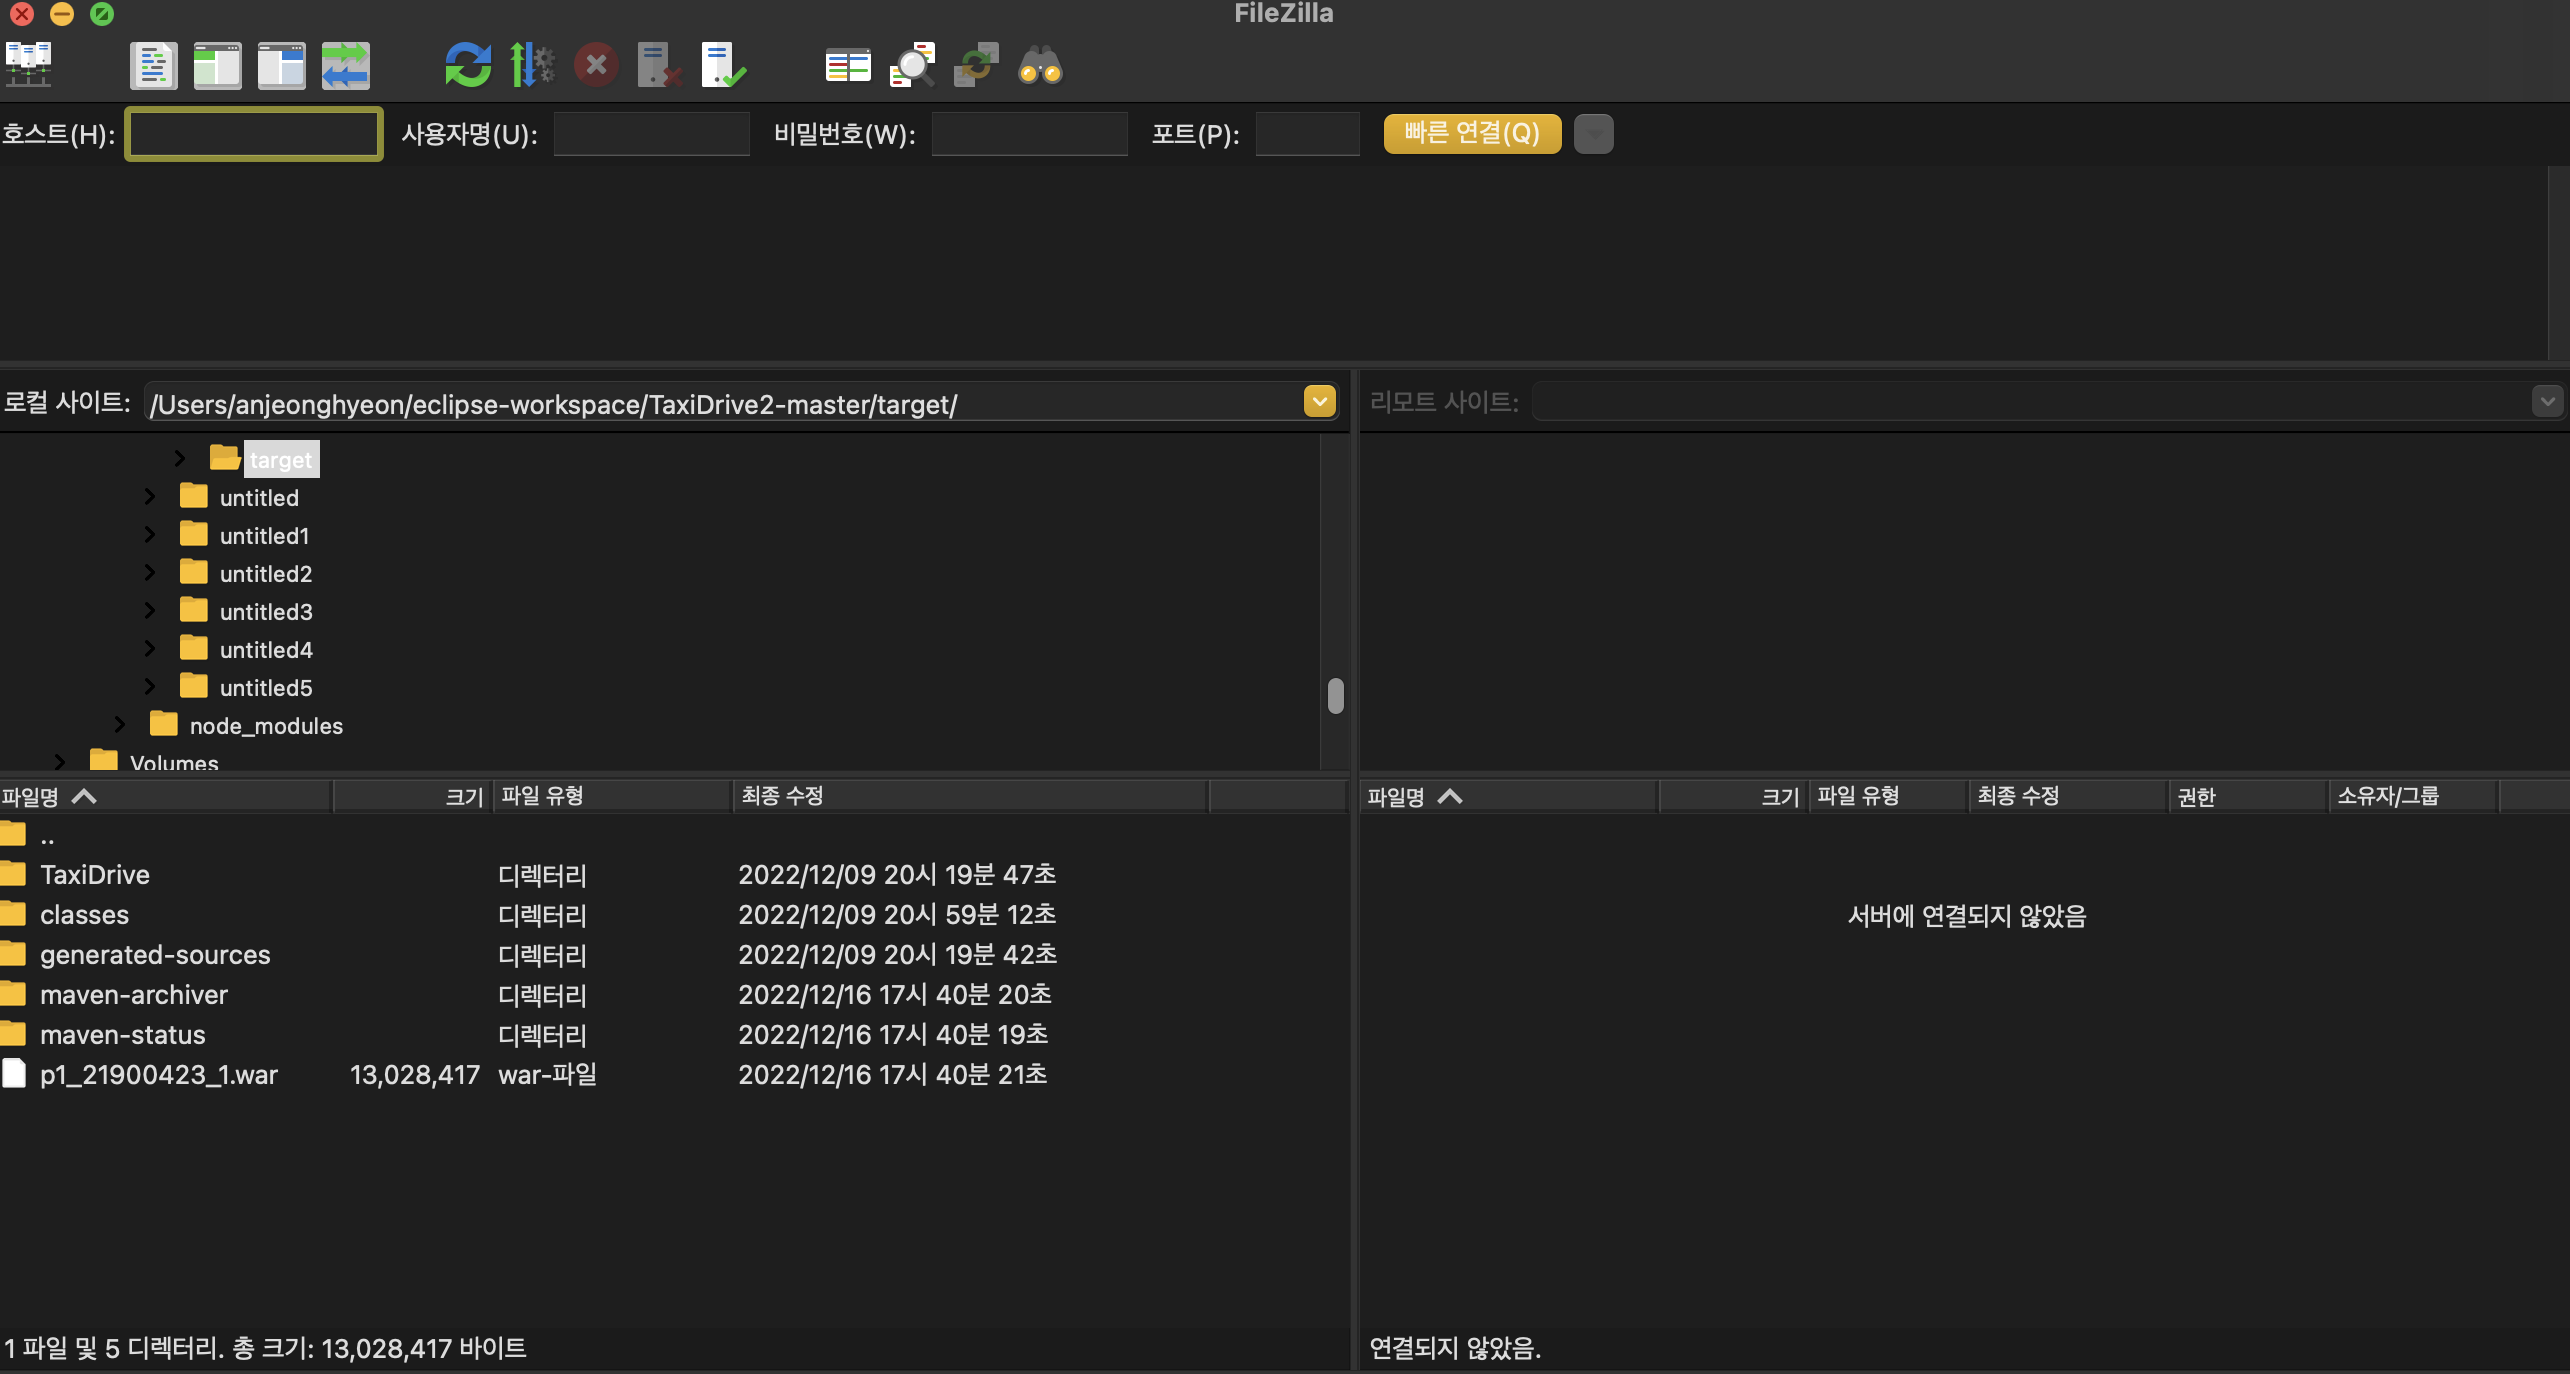Toggle transfer queue display icon
The width and height of the screenshot is (2570, 1374).
coord(345,66)
